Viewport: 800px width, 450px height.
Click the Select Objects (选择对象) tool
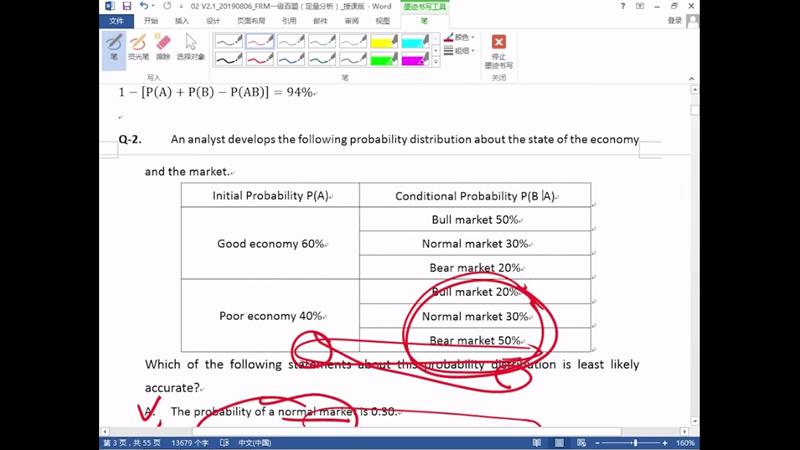tap(190, 46)
